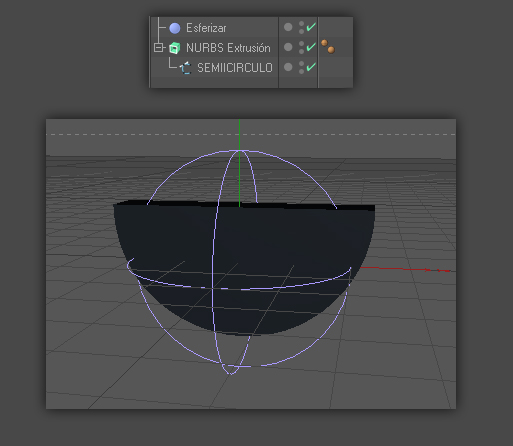Toggle the SEMIICIRCULO layer dot
Viewport: 513px width, 446px height.
click(288, 67)
